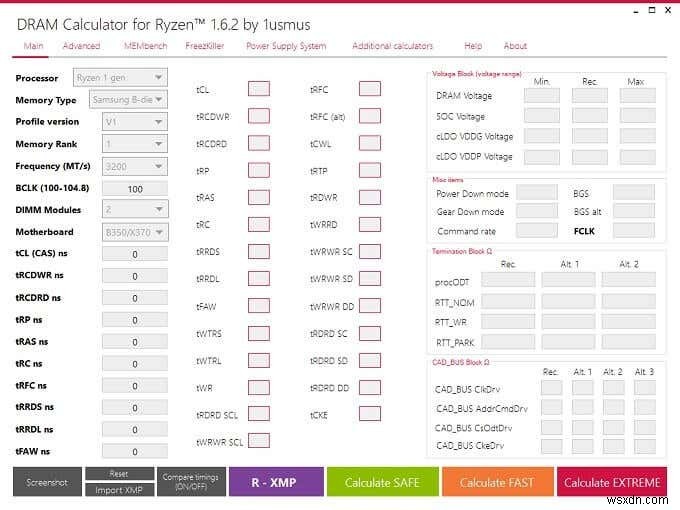Click the tFAW ns input field
This screenshot has width=680, height=510.
pyautogui.click(x=135, y=451)
